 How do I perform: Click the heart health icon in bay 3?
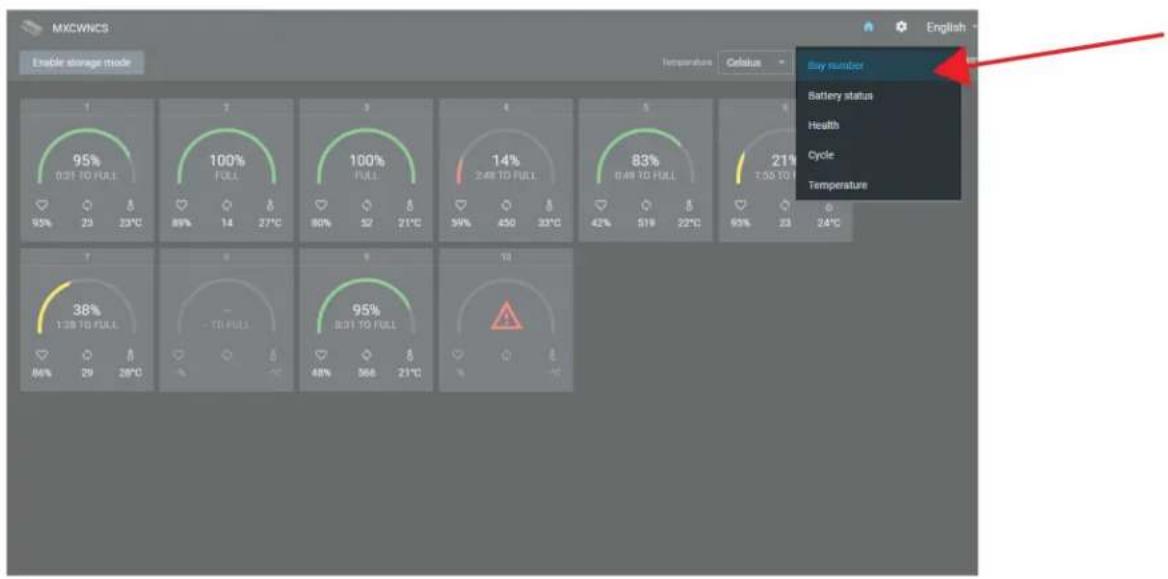(321, 204)
